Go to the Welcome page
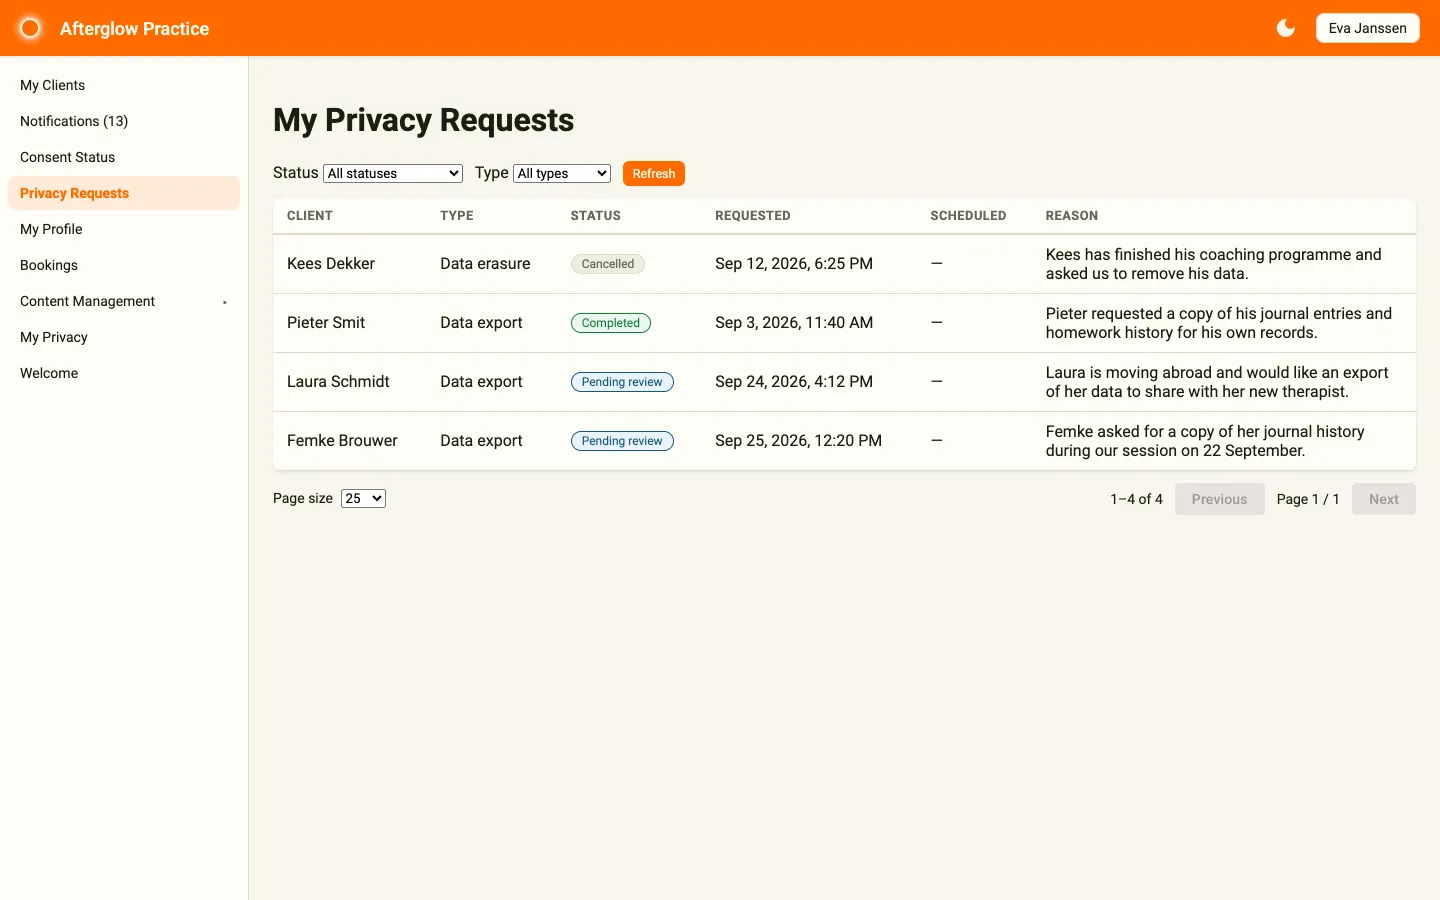 point(124,373)
